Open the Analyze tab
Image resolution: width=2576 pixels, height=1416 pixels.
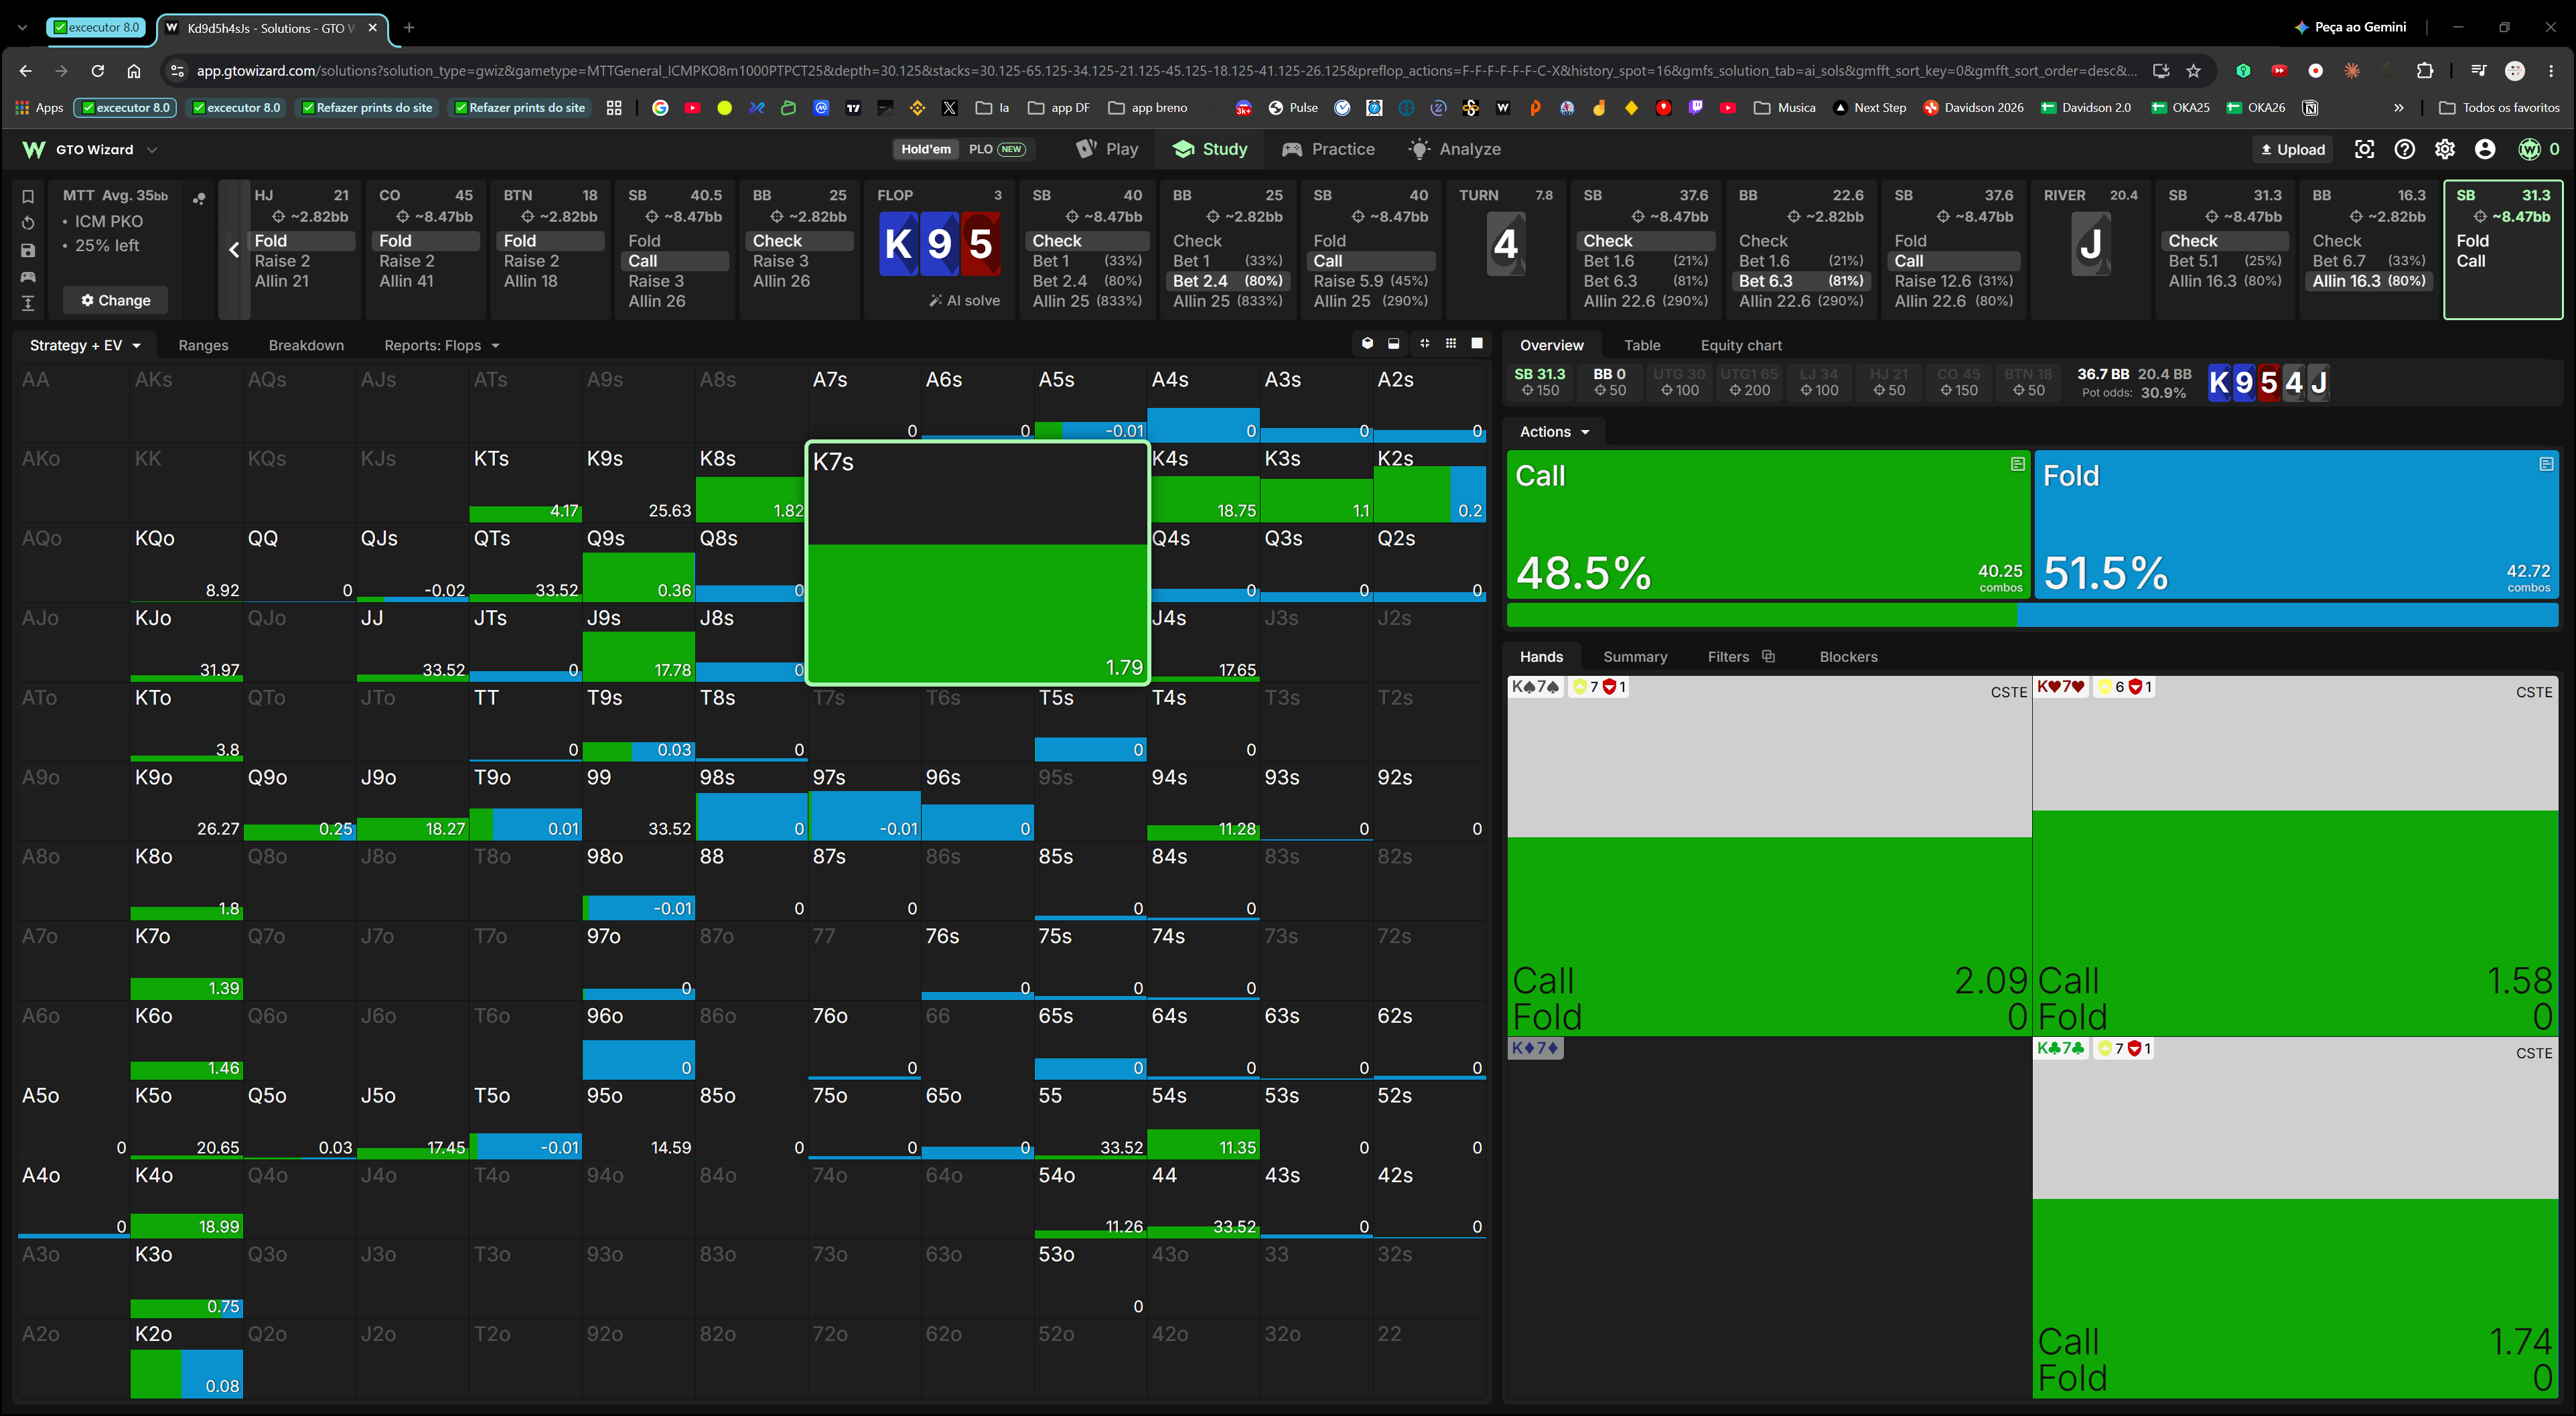[1455, 149]
